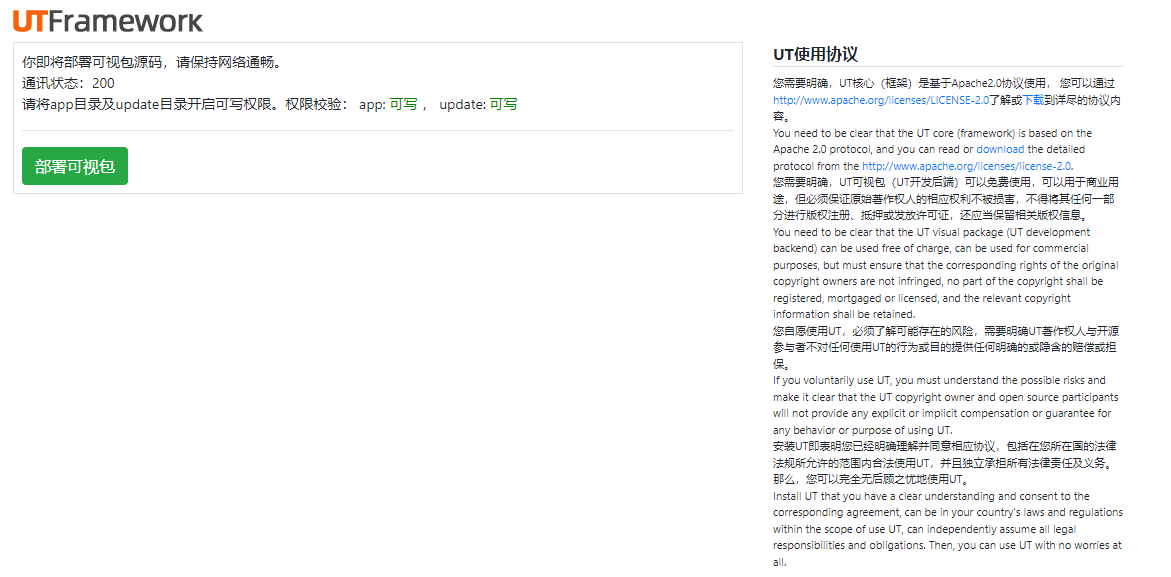Click the green 可写 status next to update
This screenshot has height=577, width=1171.
pos(503,104)
